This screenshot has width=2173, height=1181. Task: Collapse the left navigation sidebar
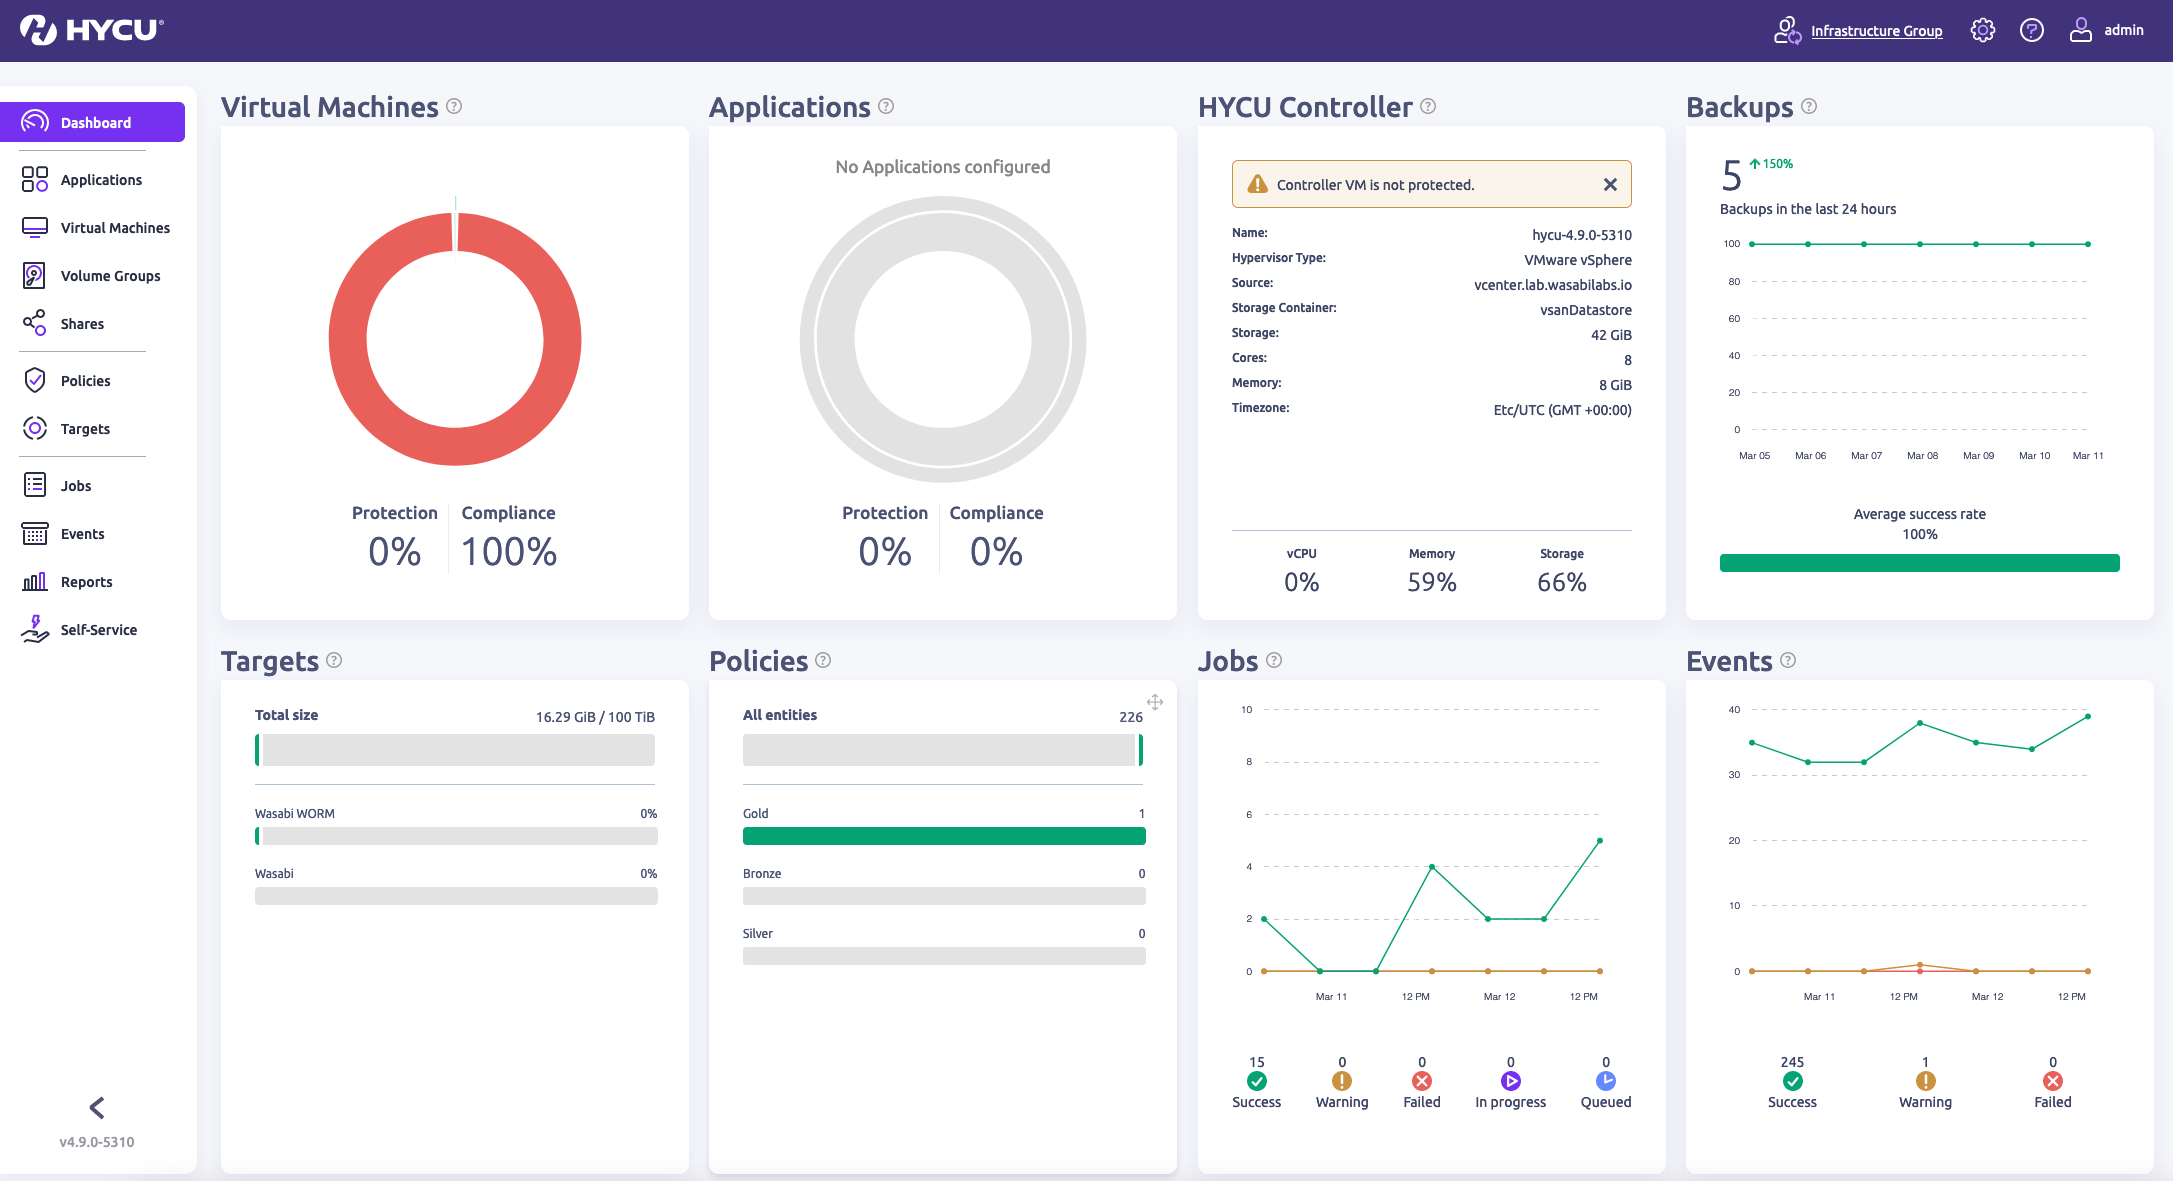(x=97, y=1107)
